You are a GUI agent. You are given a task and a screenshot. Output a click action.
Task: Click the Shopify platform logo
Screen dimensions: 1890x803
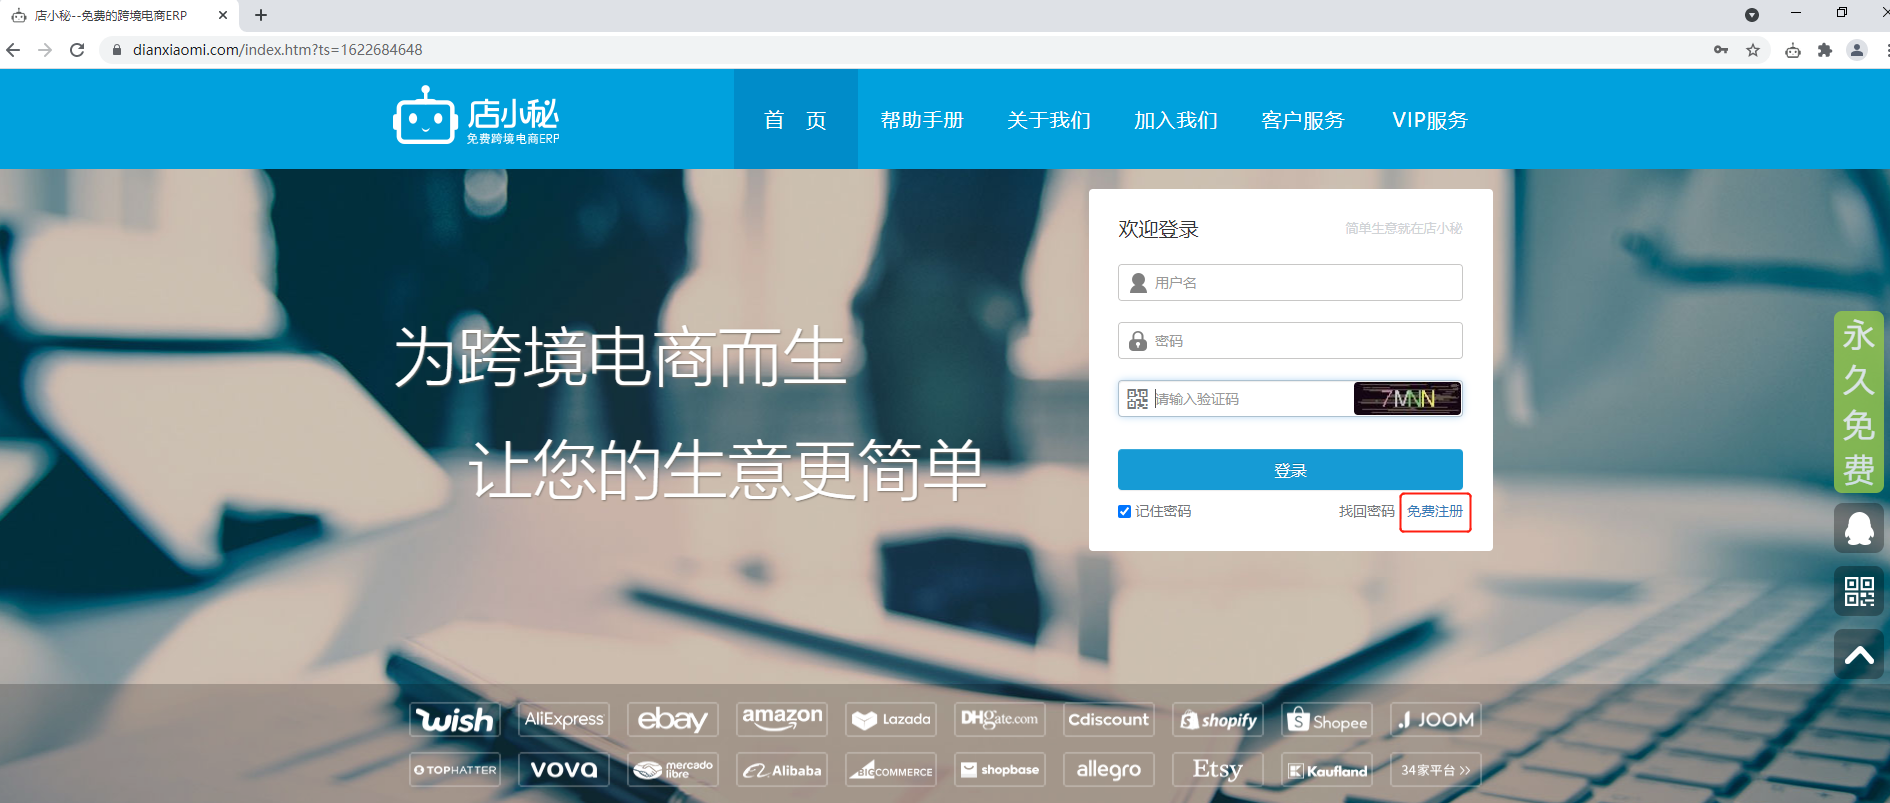(x=1218, y=719)
